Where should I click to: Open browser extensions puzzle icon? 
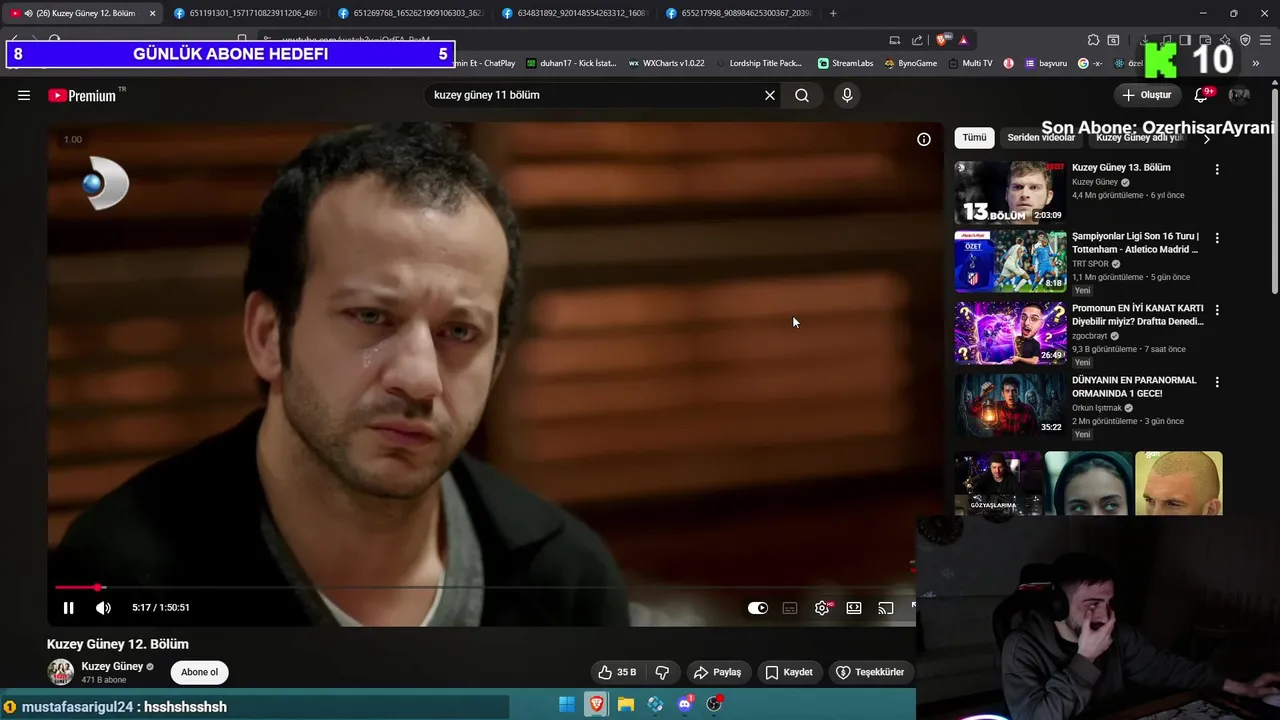coord(1093,40)
